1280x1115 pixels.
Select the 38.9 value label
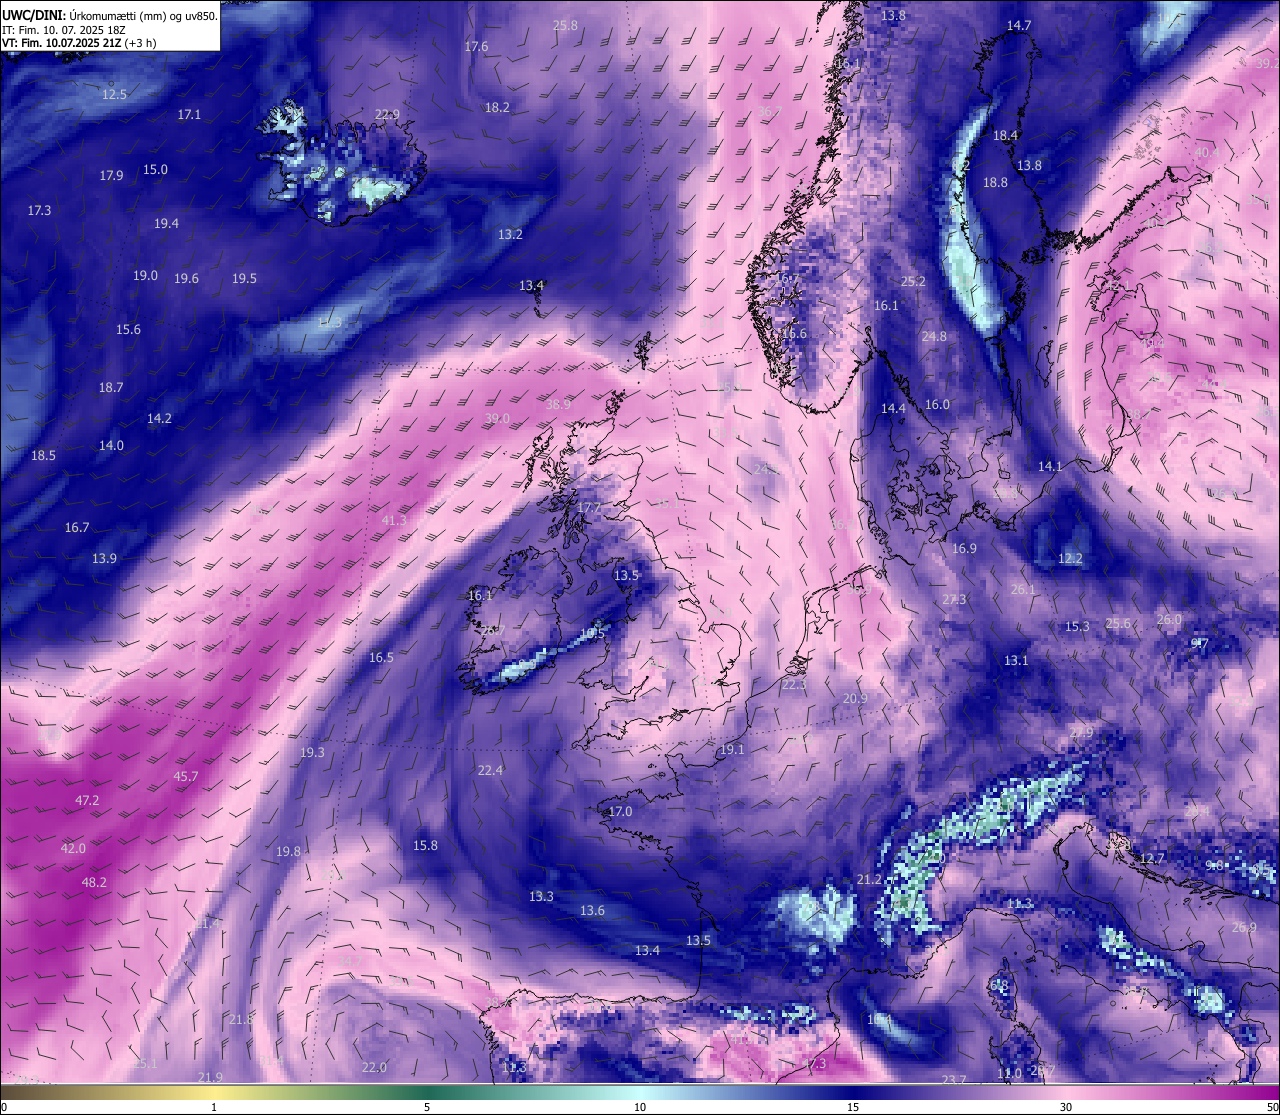click(558, 404)
